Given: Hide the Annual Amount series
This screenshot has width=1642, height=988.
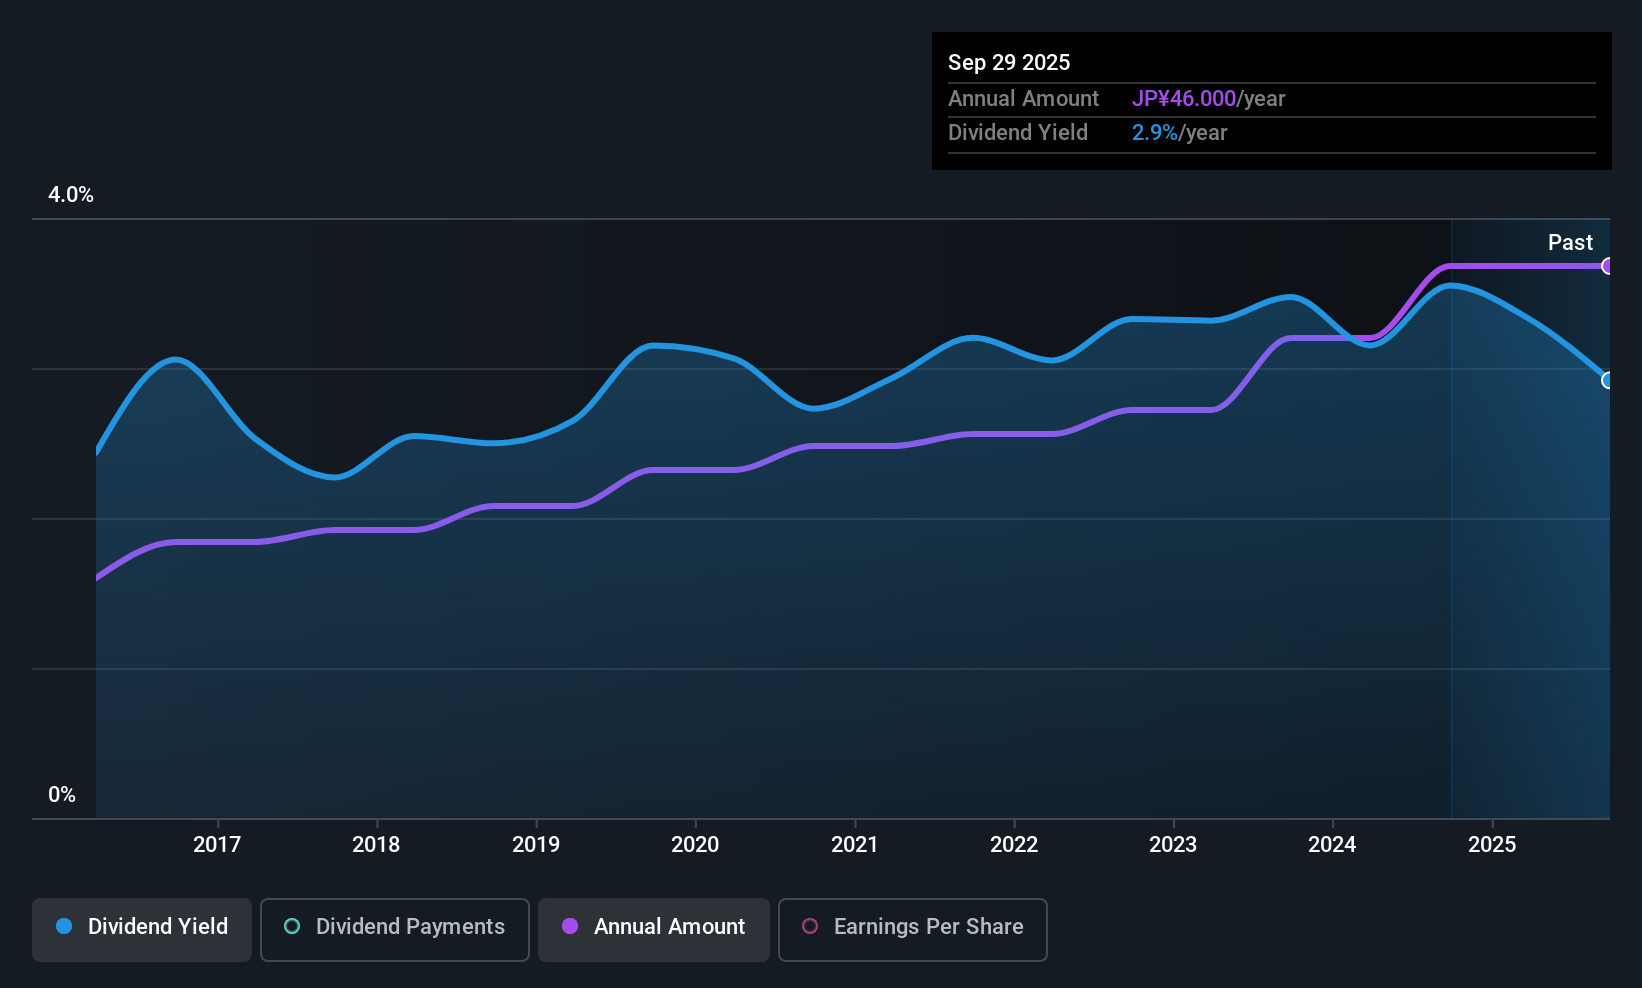Looking at the screenshot, I should click(669, 927).
